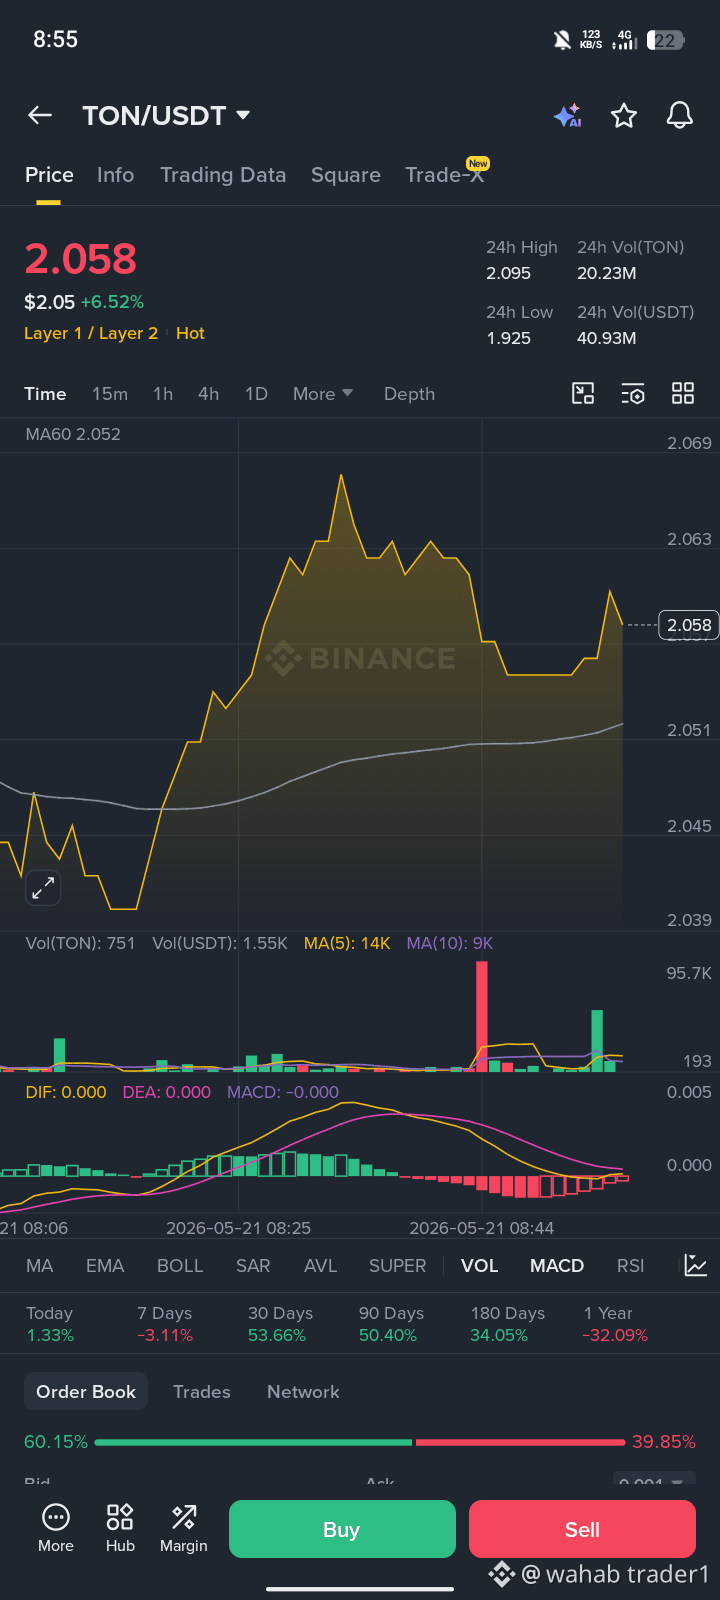Screen dimensions: 720x1600
Task: Toggle RSI indicator
Action: point(630,1266)
